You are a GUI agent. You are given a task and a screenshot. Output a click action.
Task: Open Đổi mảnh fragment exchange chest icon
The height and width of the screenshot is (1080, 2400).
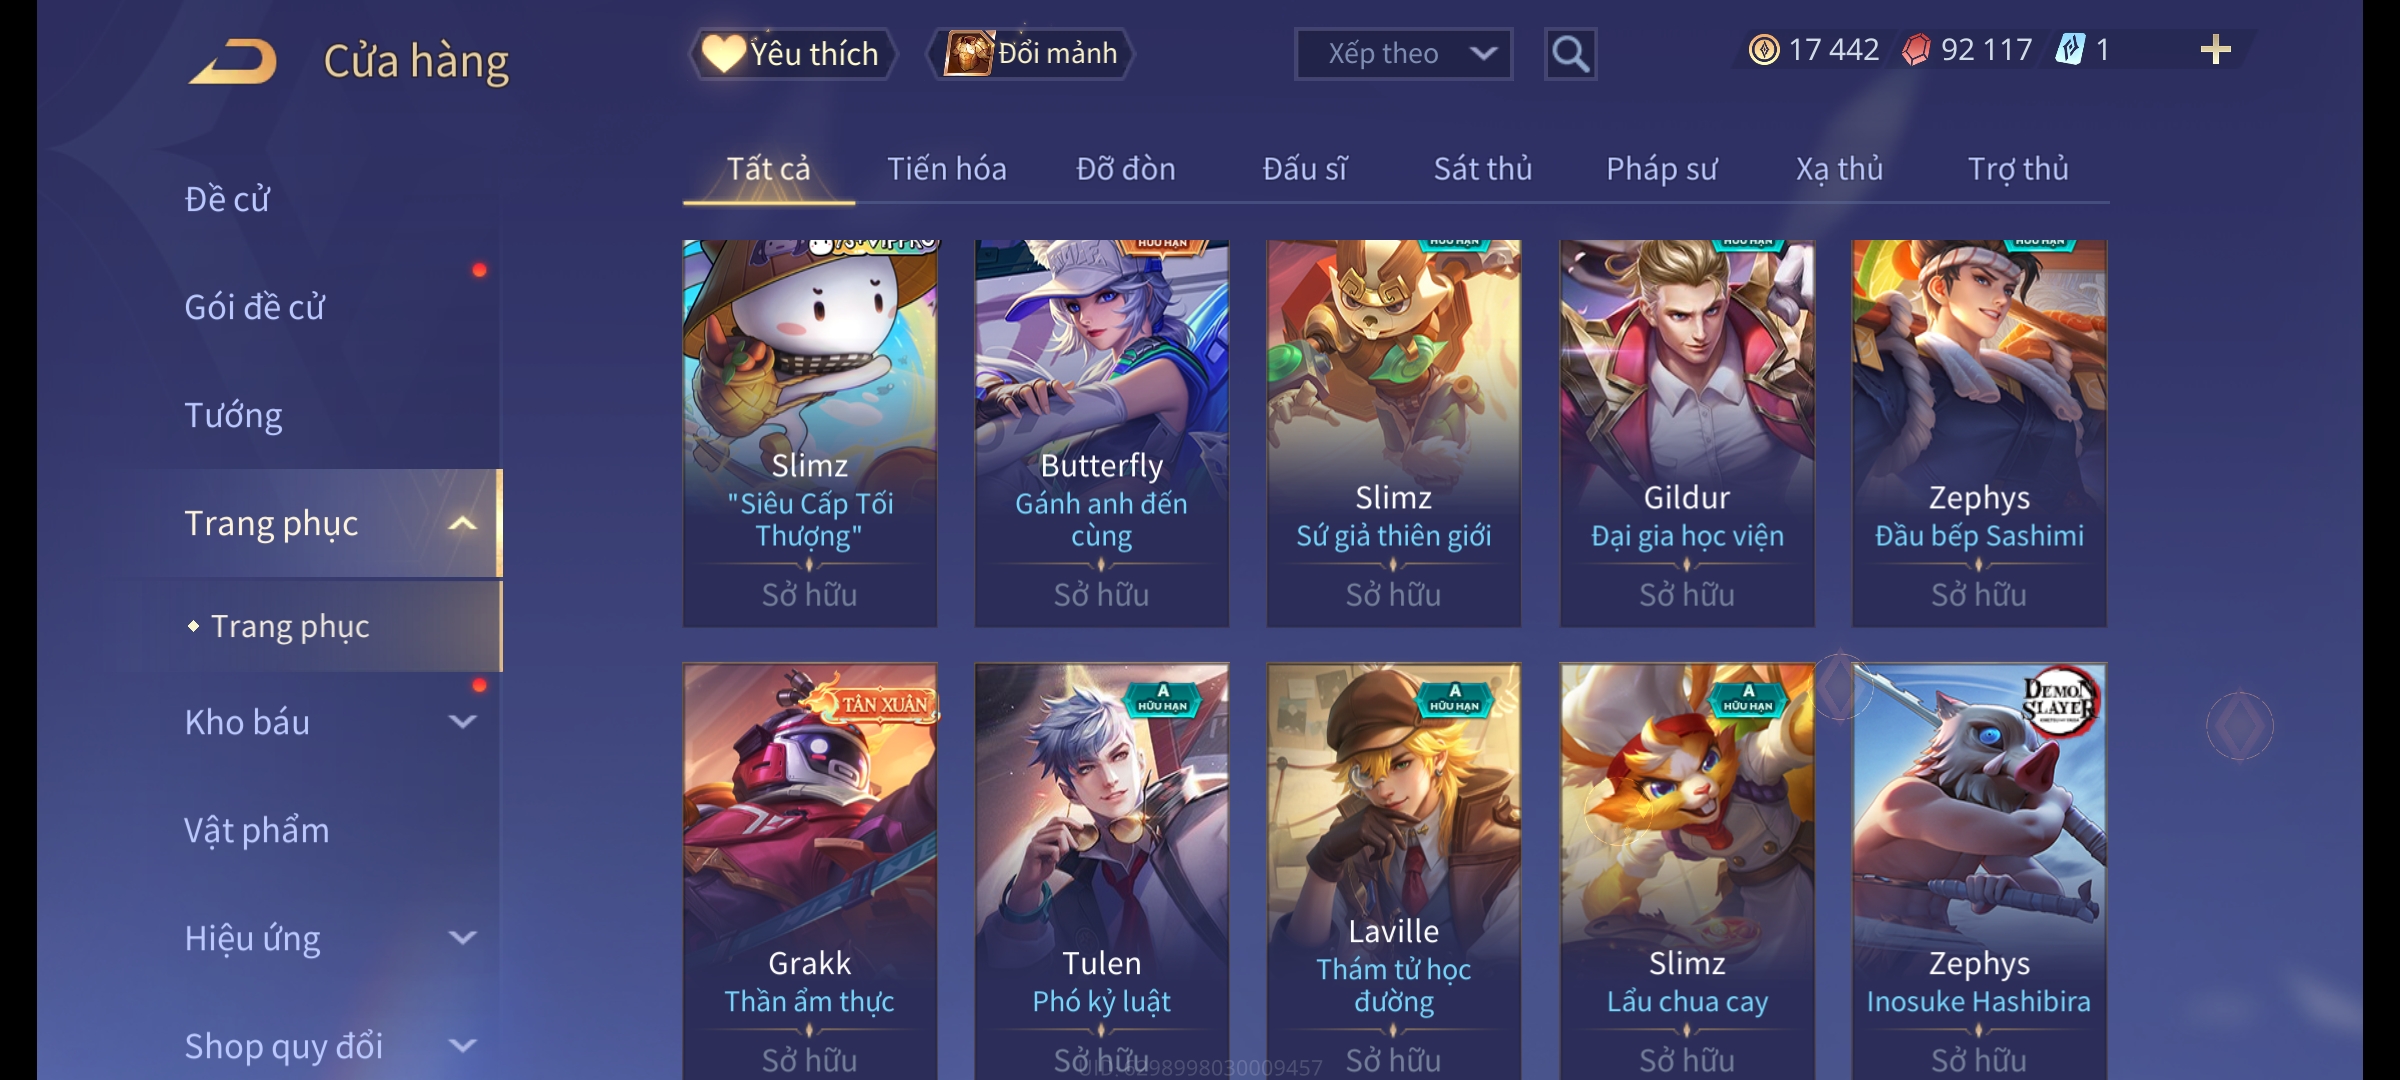pyautogui.click(x=1030, y=54)
